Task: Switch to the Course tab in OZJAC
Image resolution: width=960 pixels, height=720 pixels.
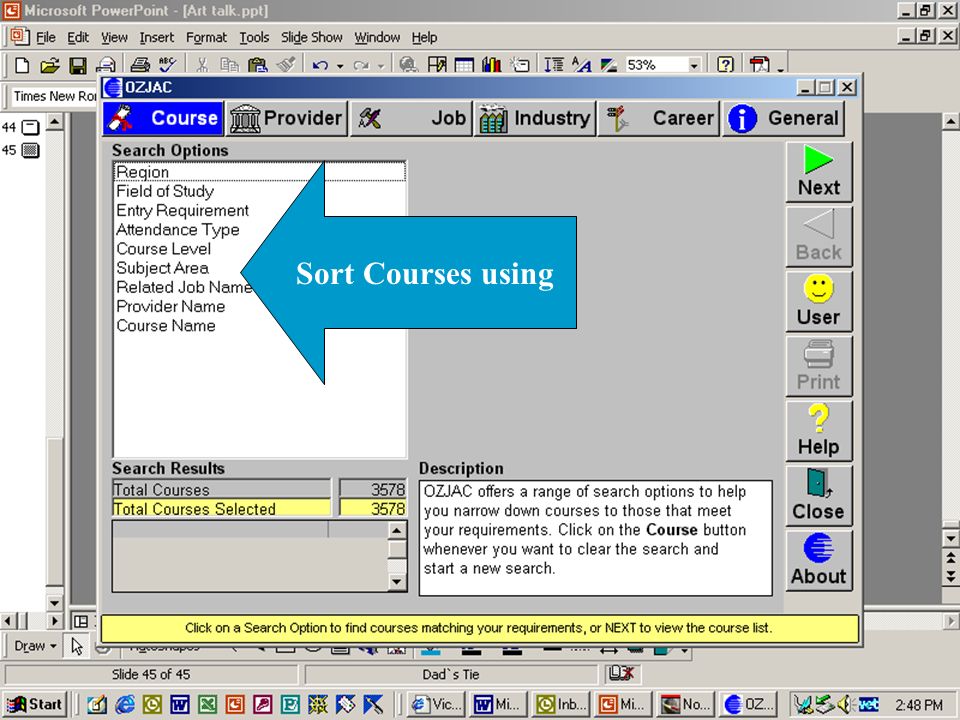Action: tap(163, 118)
